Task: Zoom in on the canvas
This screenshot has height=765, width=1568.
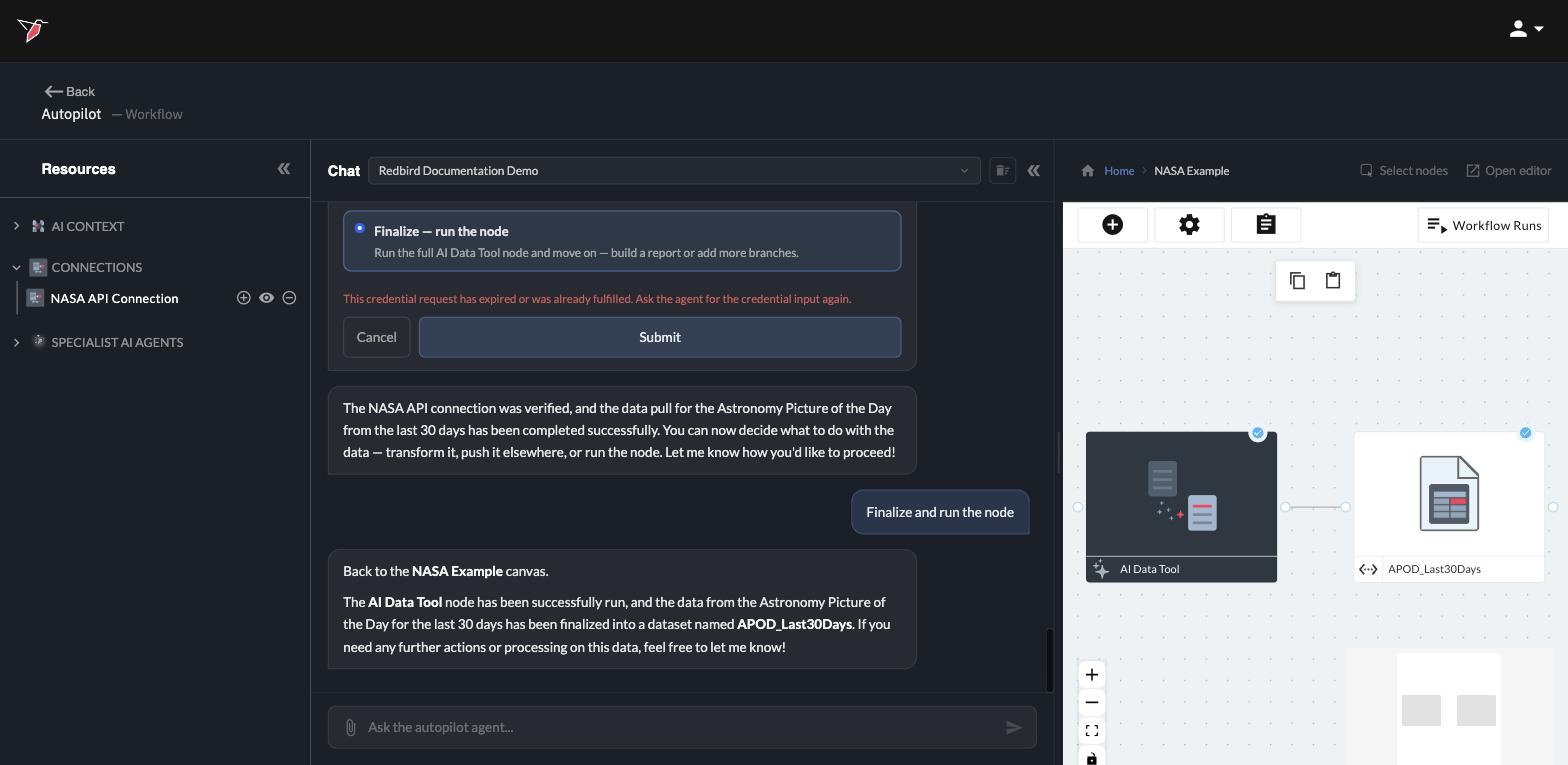Action: point(1092,675)
